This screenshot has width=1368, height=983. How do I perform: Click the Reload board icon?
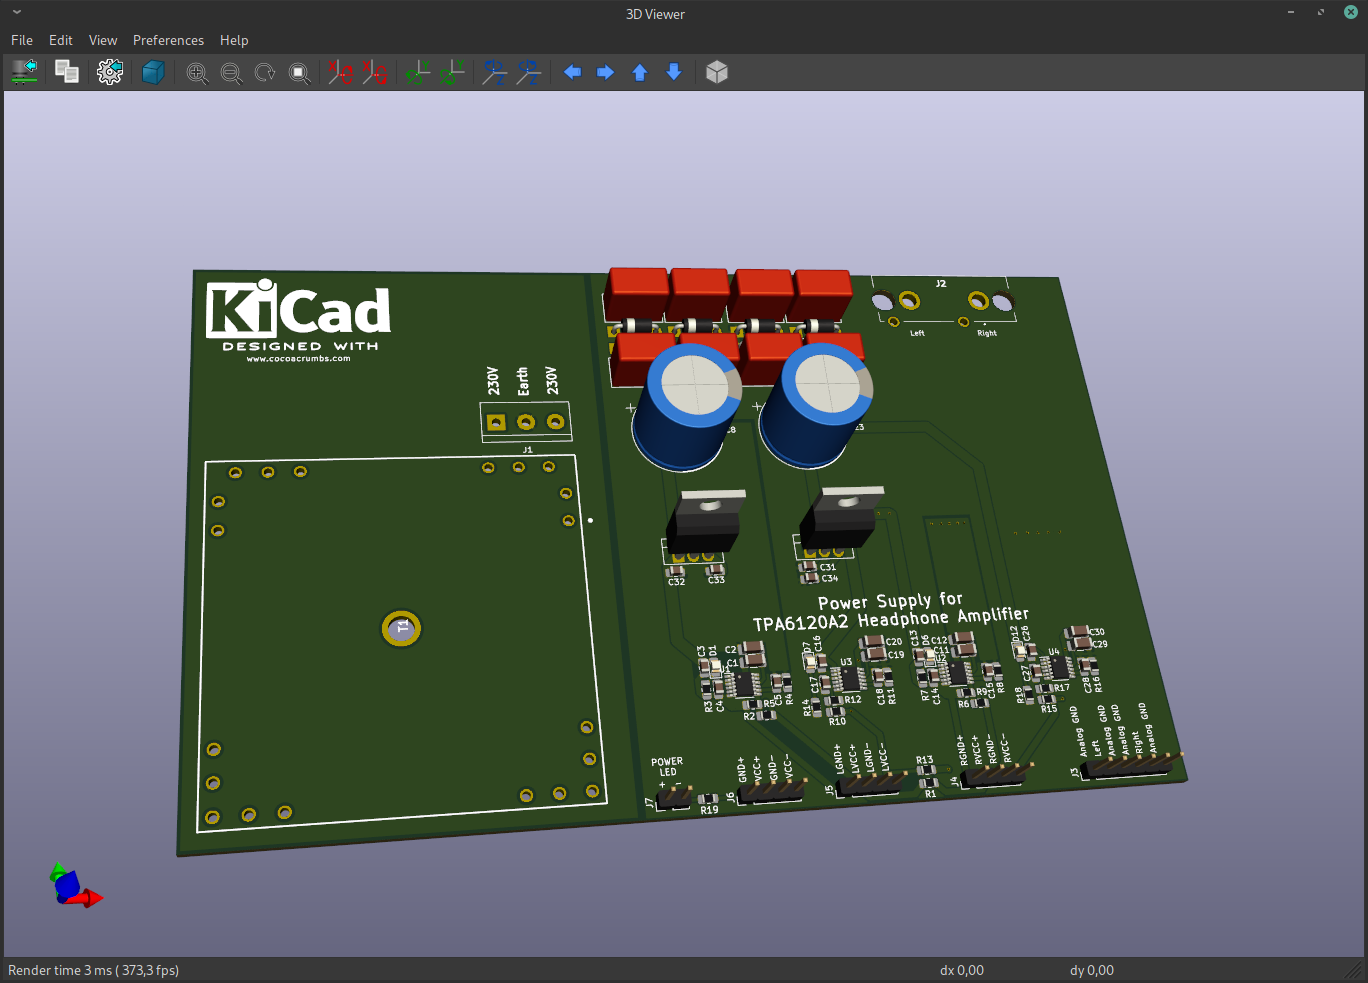[x=24, y=72]
